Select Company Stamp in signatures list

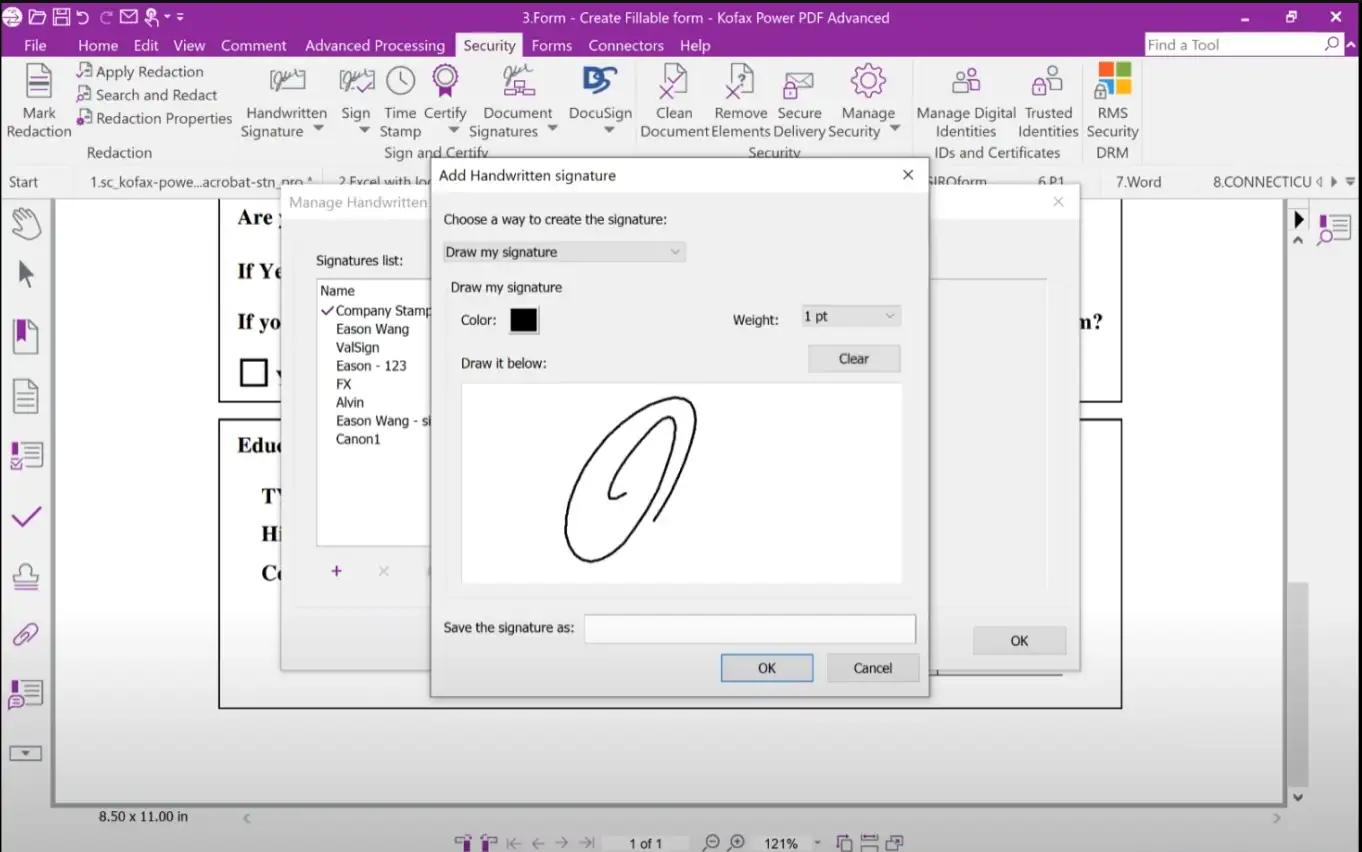[x=382, y=311]
